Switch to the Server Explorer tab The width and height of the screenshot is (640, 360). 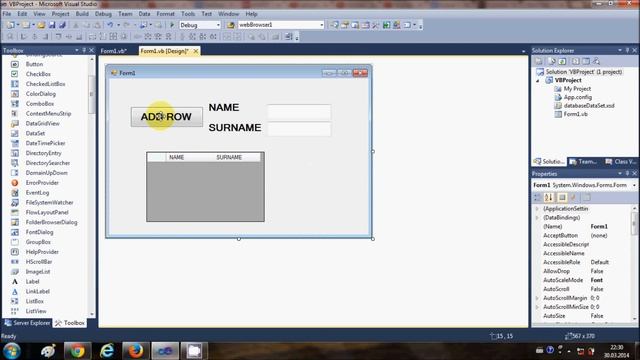pyautogui.click(x=28, y=323)
